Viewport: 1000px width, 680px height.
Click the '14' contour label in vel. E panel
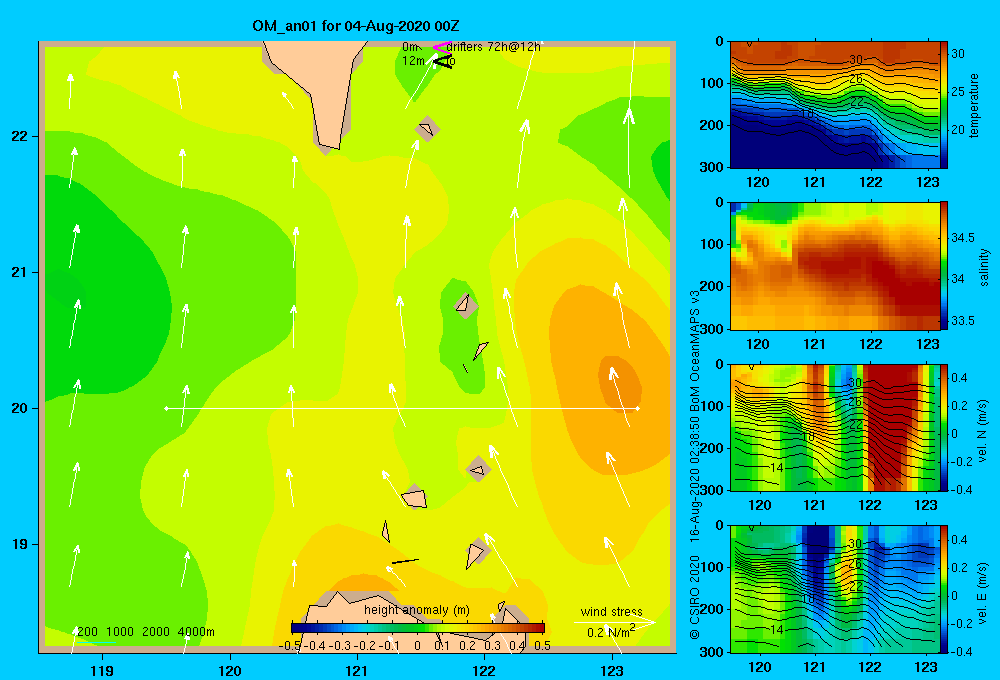pos(776,629)
